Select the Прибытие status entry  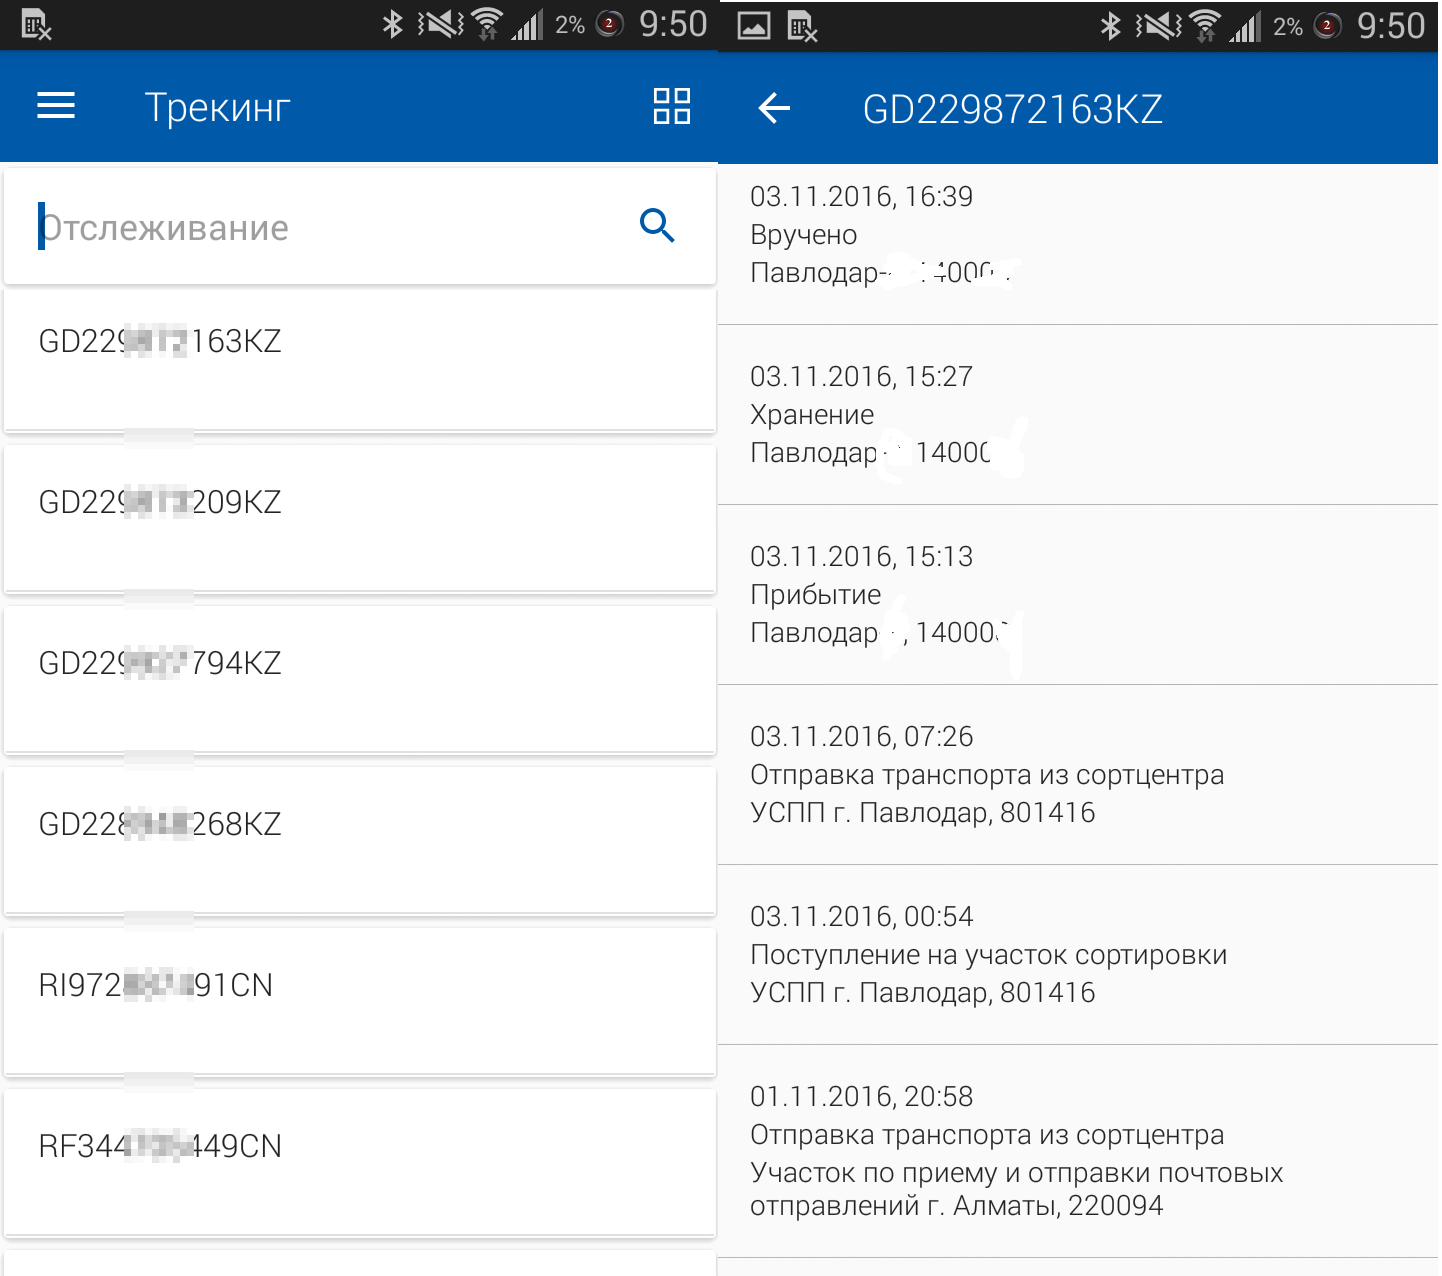pyautogui.click(x=1078, y=595)
